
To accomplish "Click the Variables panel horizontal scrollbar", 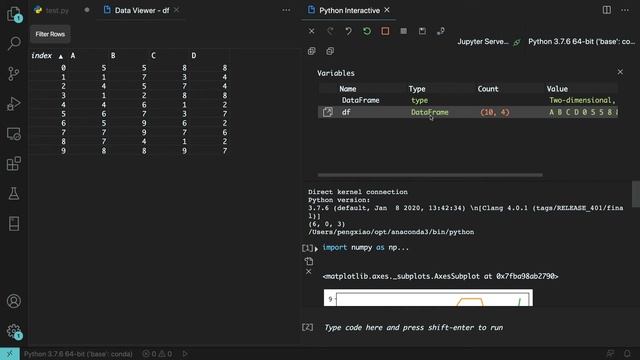I will tap(430, 175).
